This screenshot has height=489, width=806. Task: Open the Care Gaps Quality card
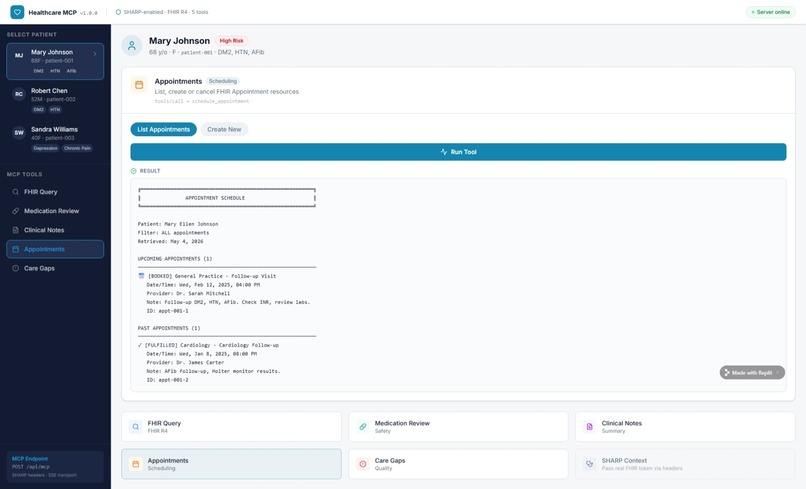[x=459, y=464]
